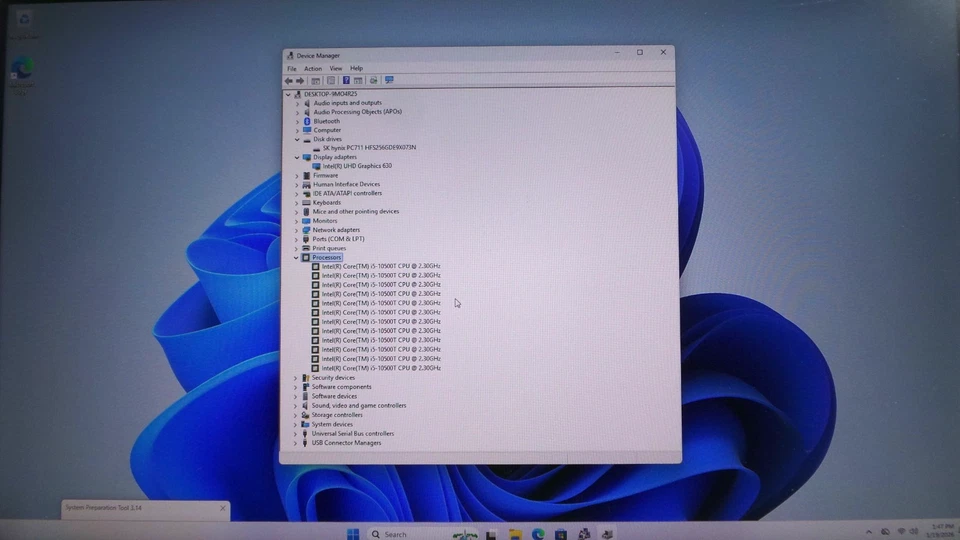Show hidden tray icons with the chevron
960x540 pixels.
[x=869, y=532]
